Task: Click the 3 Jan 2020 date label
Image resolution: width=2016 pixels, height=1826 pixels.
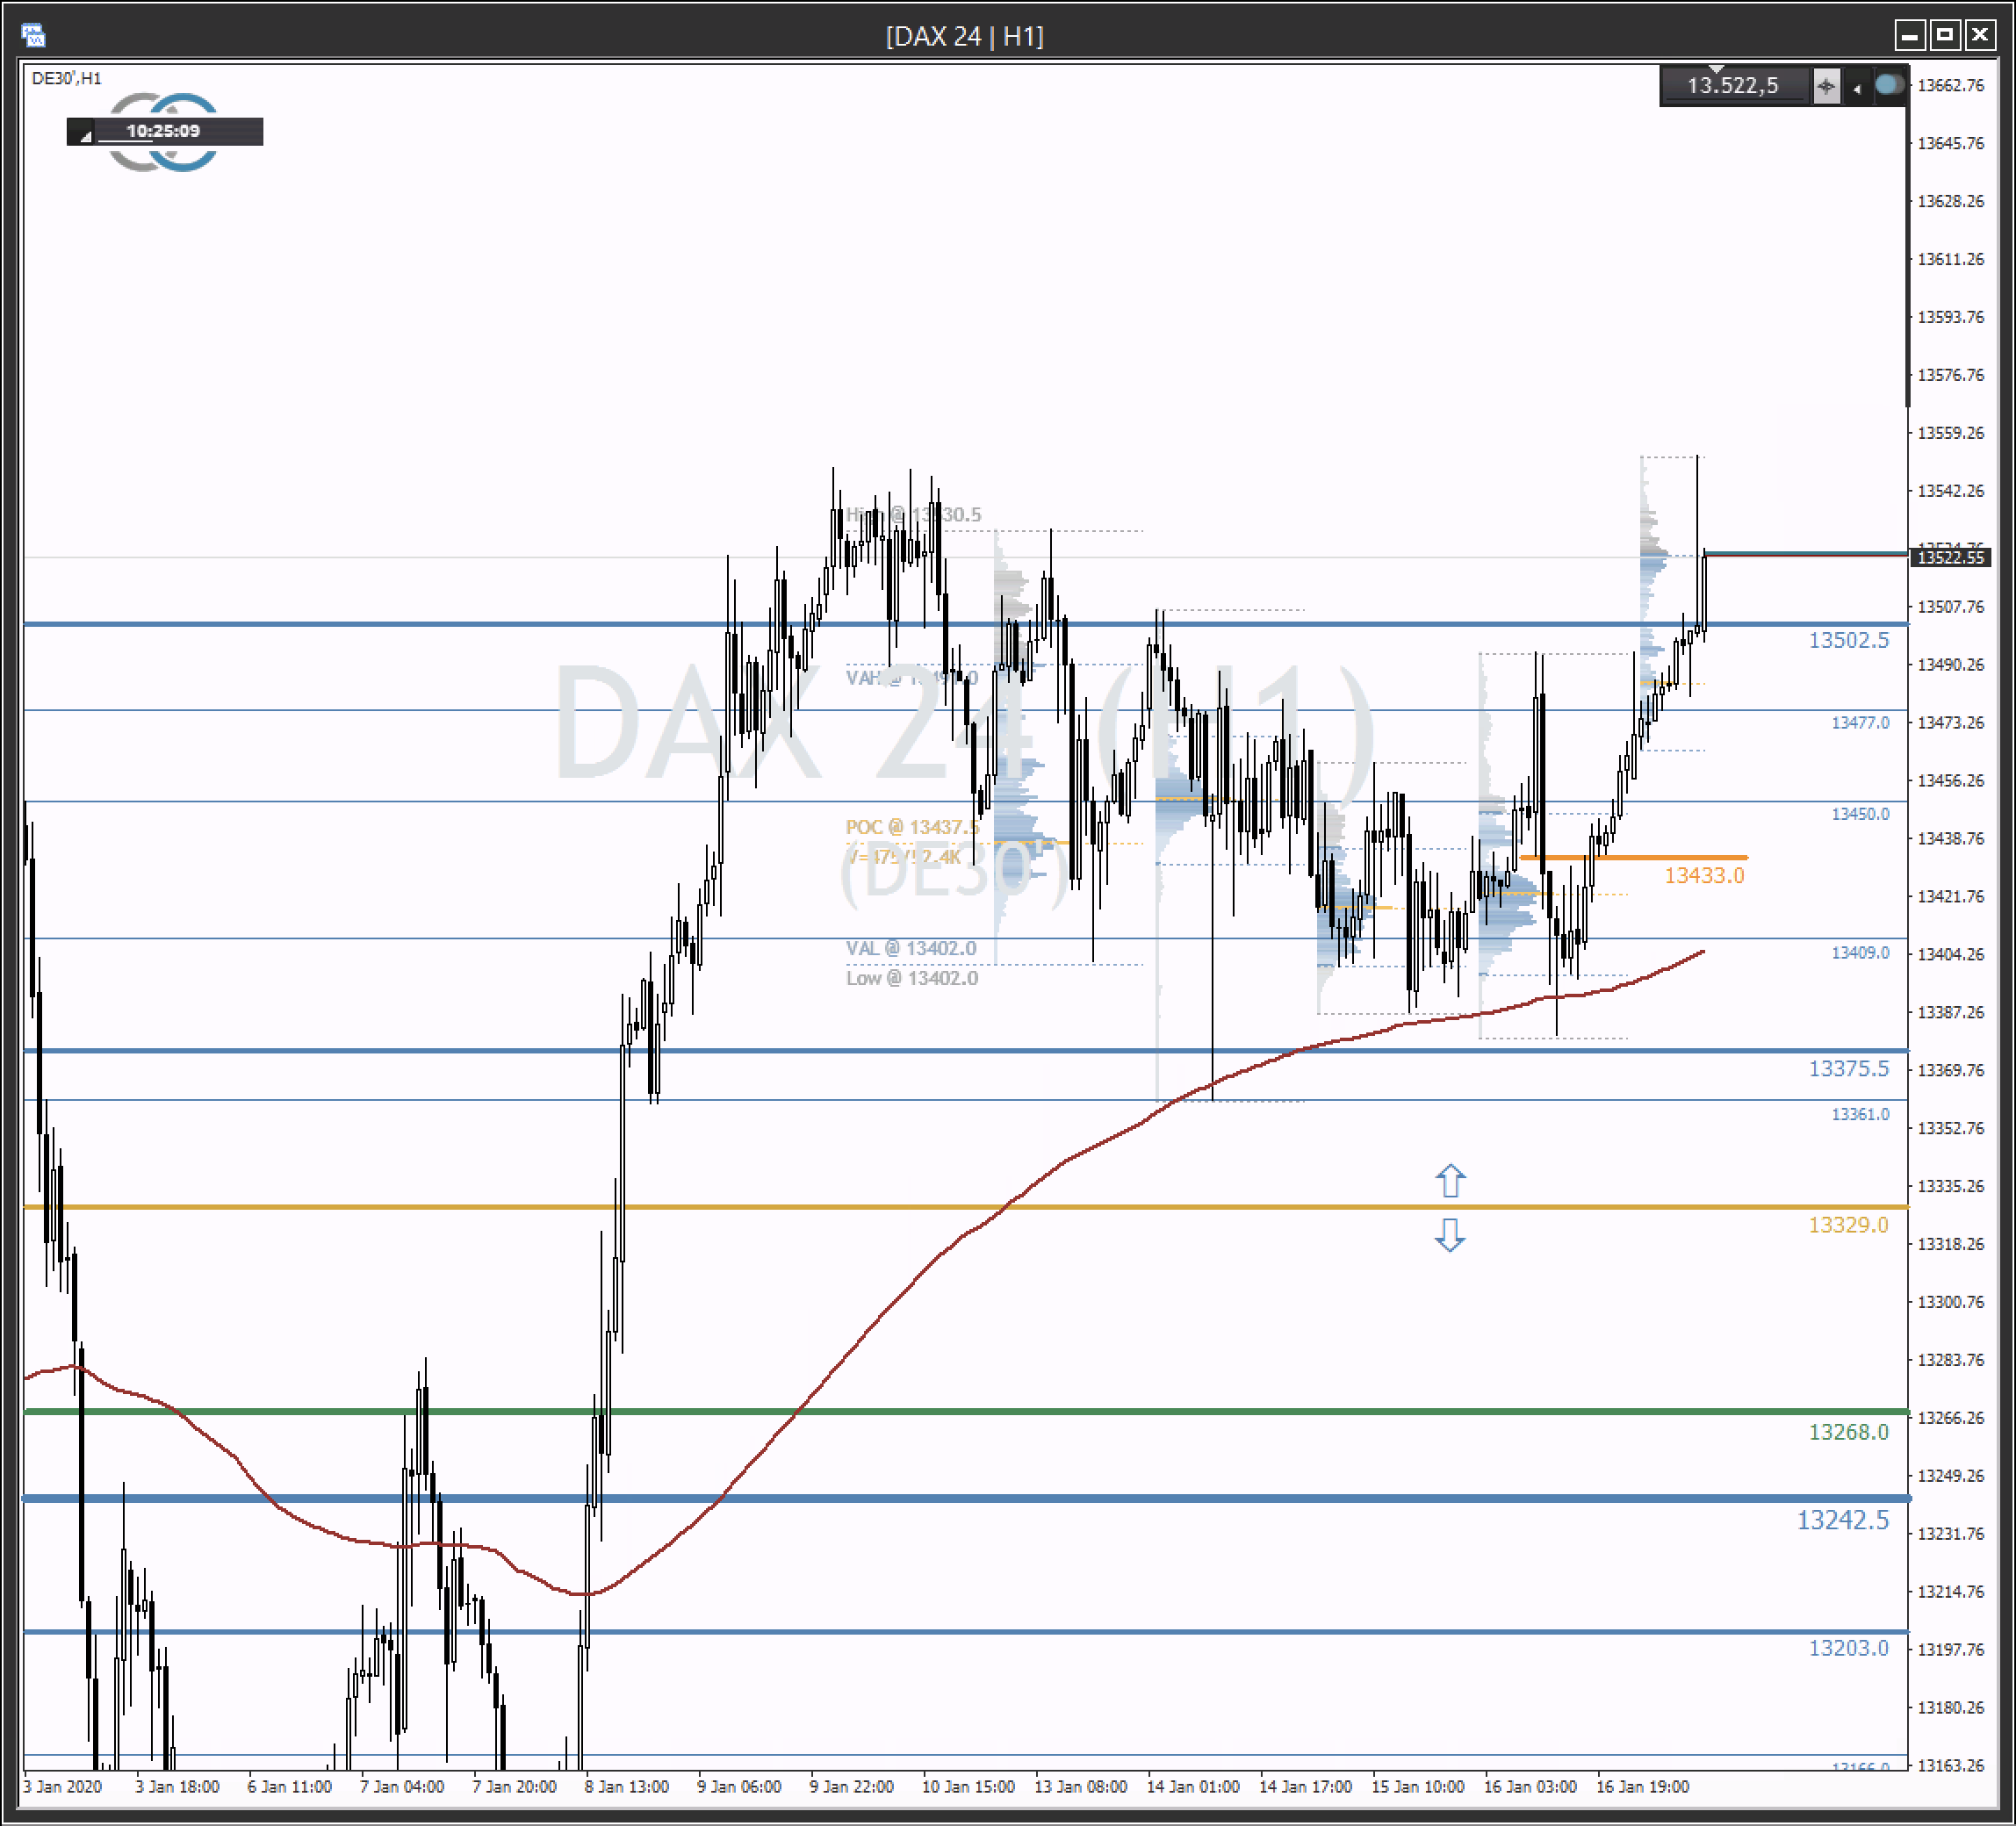Action: coord(62,1787)
